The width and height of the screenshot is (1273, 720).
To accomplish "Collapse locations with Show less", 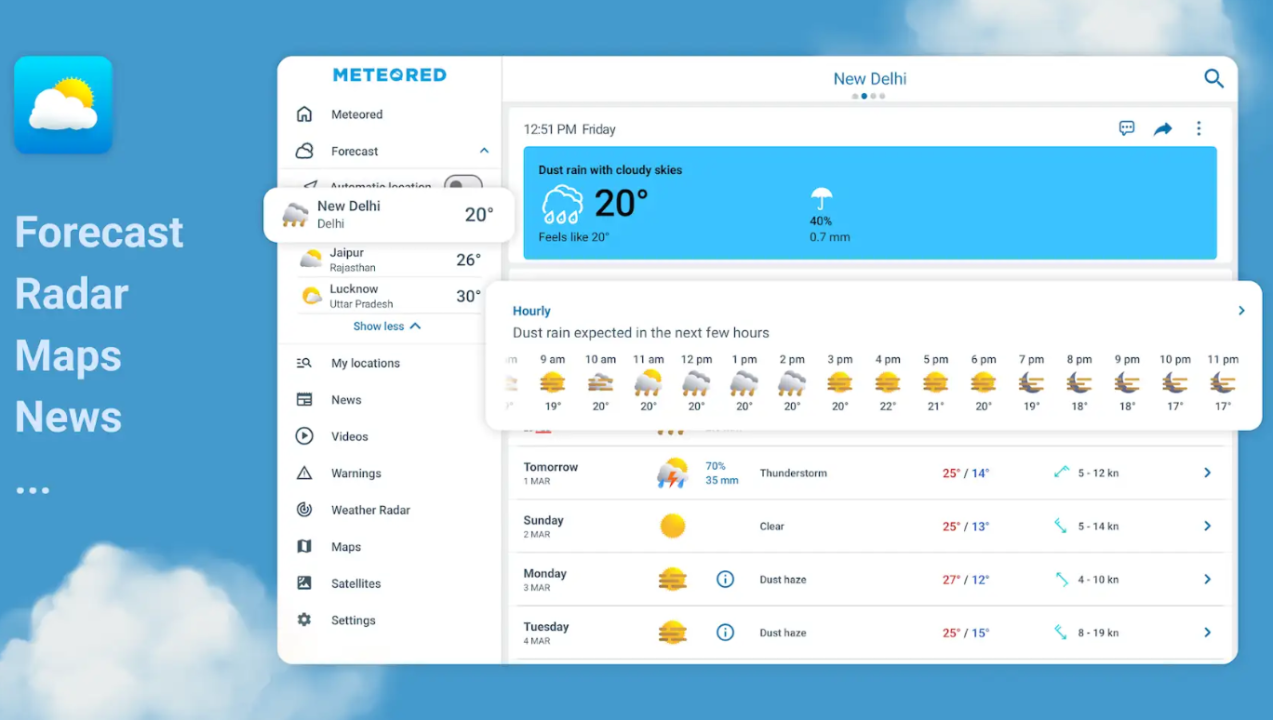I will tap(387, 326).
